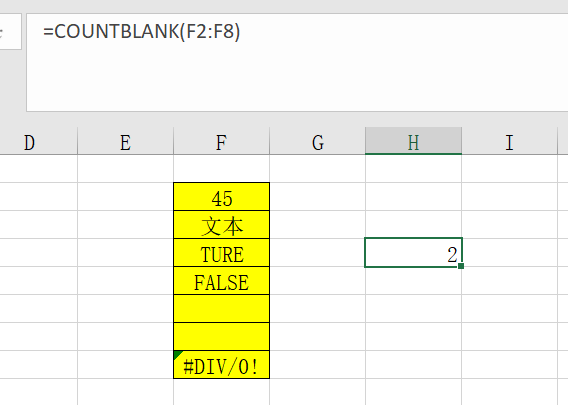Click the empty cell in column G beside 45

[317, 197]
